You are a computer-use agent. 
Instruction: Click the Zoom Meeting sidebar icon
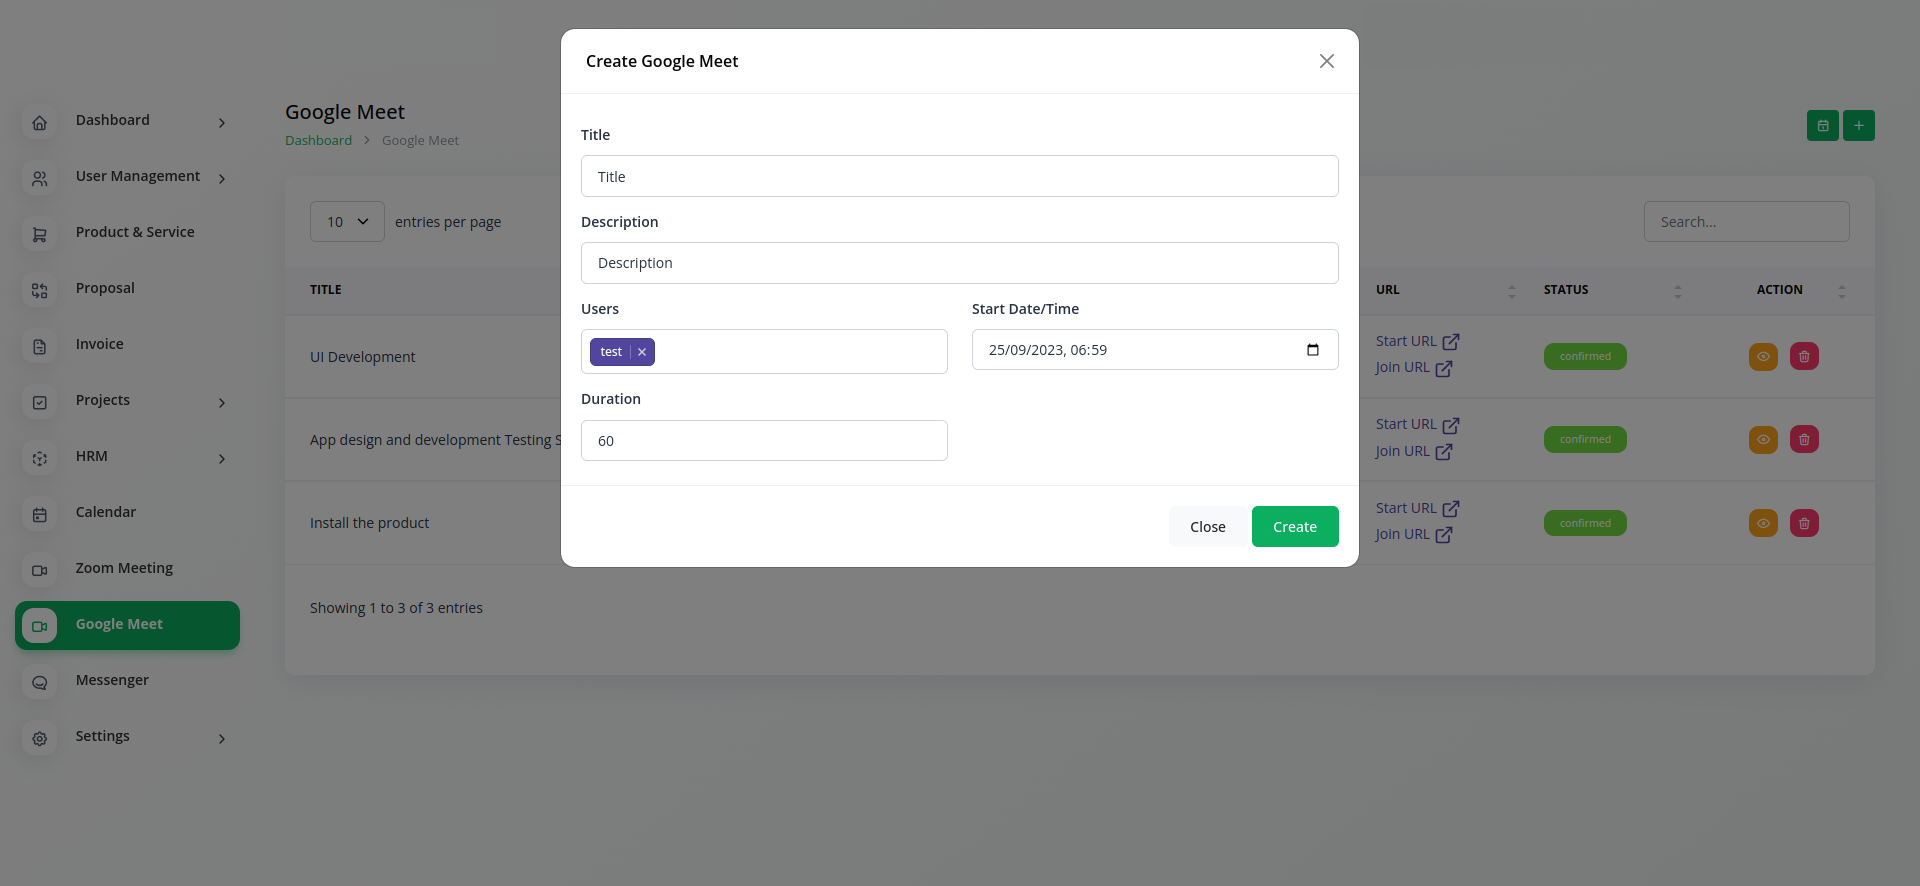pos(40,570)
